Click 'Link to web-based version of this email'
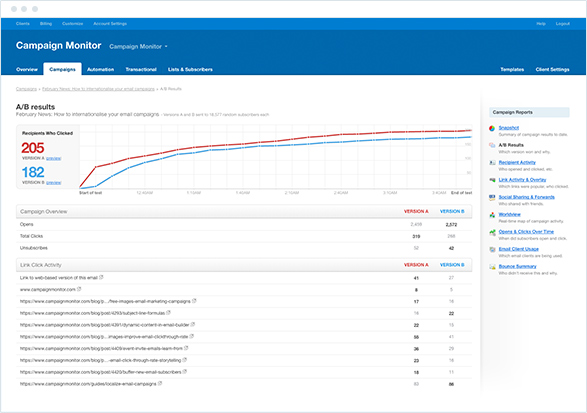The width and height of the screenshot is (587, 413). click(x=58, y=278)
